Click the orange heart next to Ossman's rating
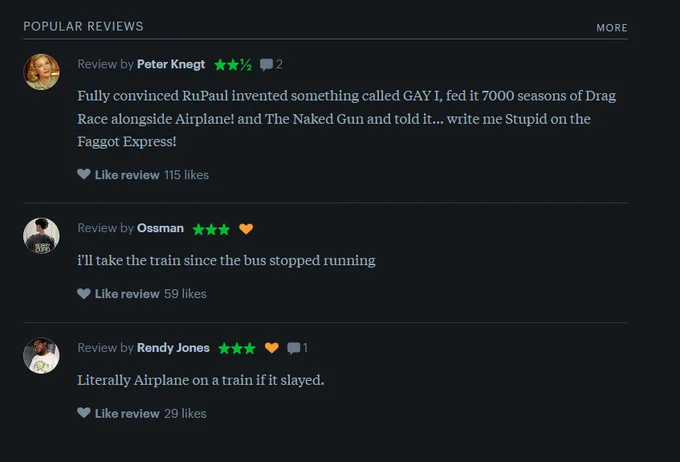The image size is (680, 462). coord(246,229)
